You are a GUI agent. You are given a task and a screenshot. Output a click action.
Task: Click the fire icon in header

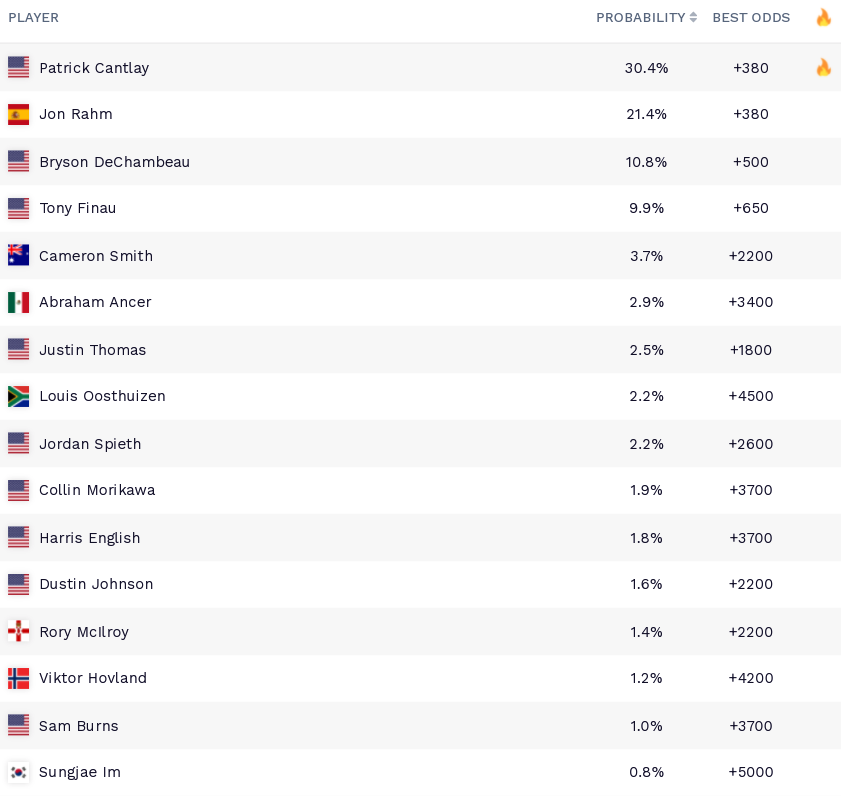click(x=823, y=17)
